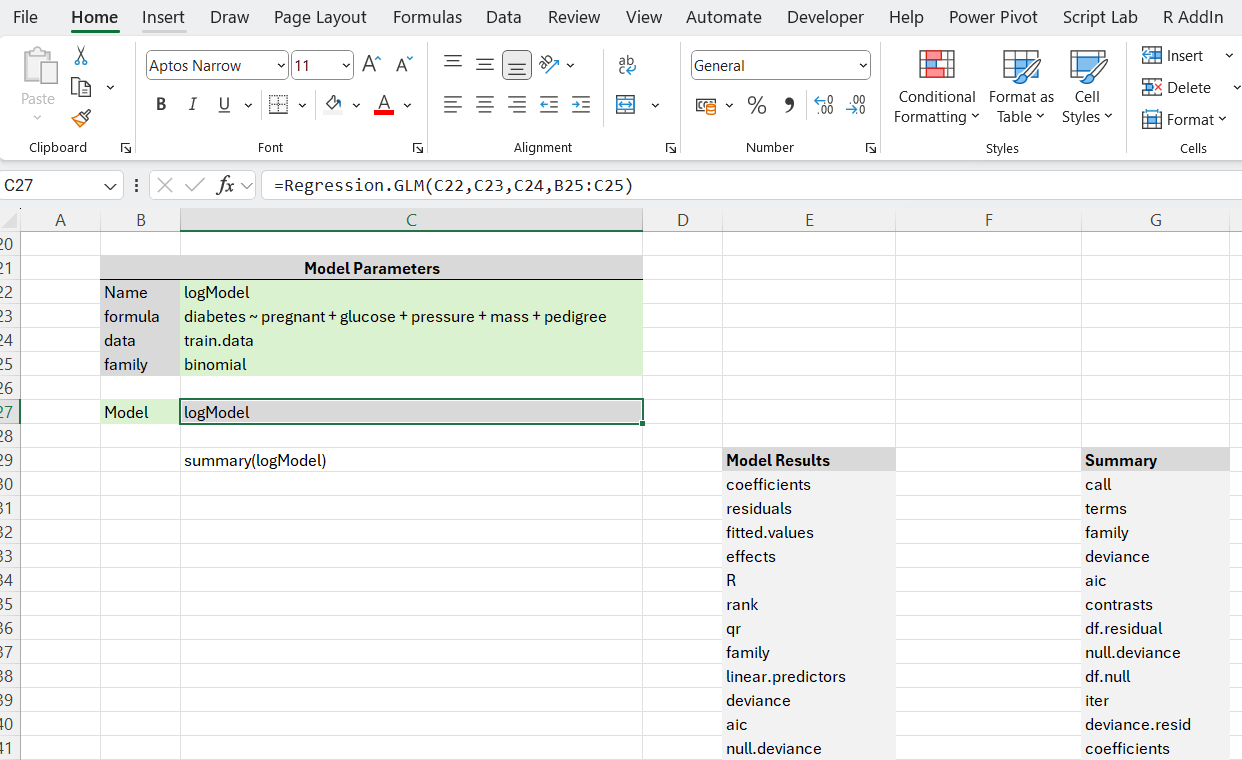Switch to the Insert tab

tap(163, 17)
